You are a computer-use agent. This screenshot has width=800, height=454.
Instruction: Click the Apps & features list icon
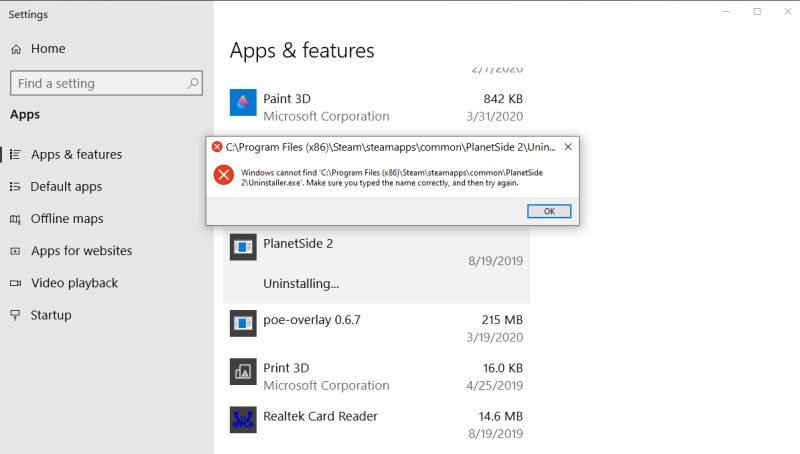pyautogui.click(x=15, y=154)
